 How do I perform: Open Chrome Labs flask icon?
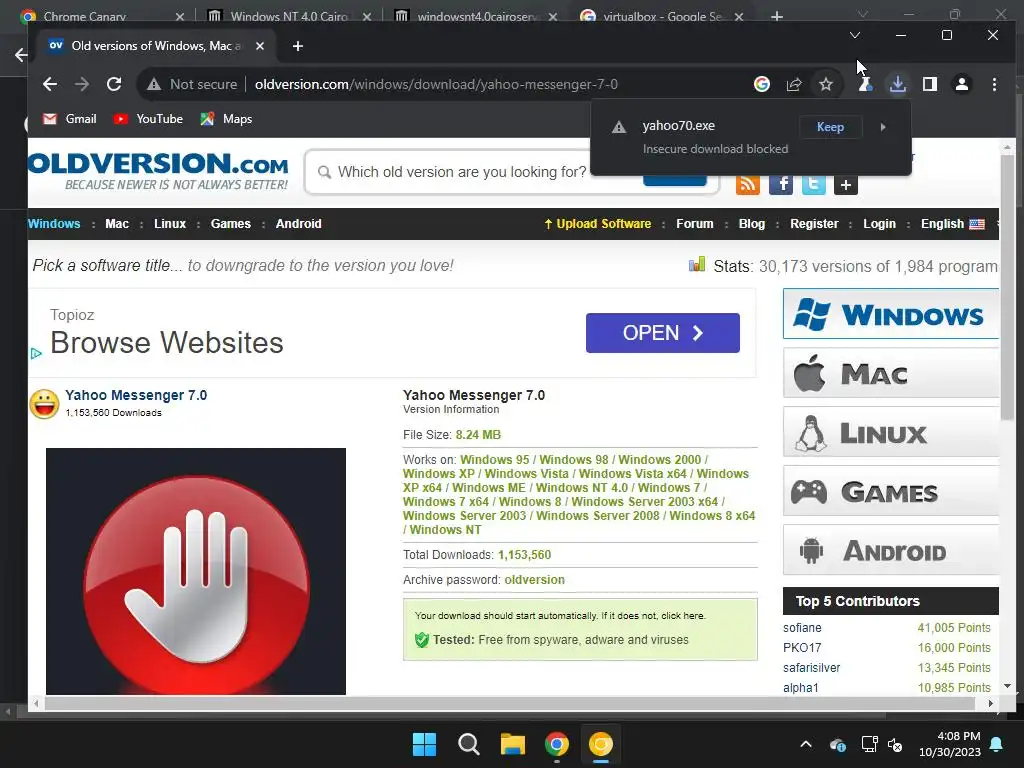(865, 84)
